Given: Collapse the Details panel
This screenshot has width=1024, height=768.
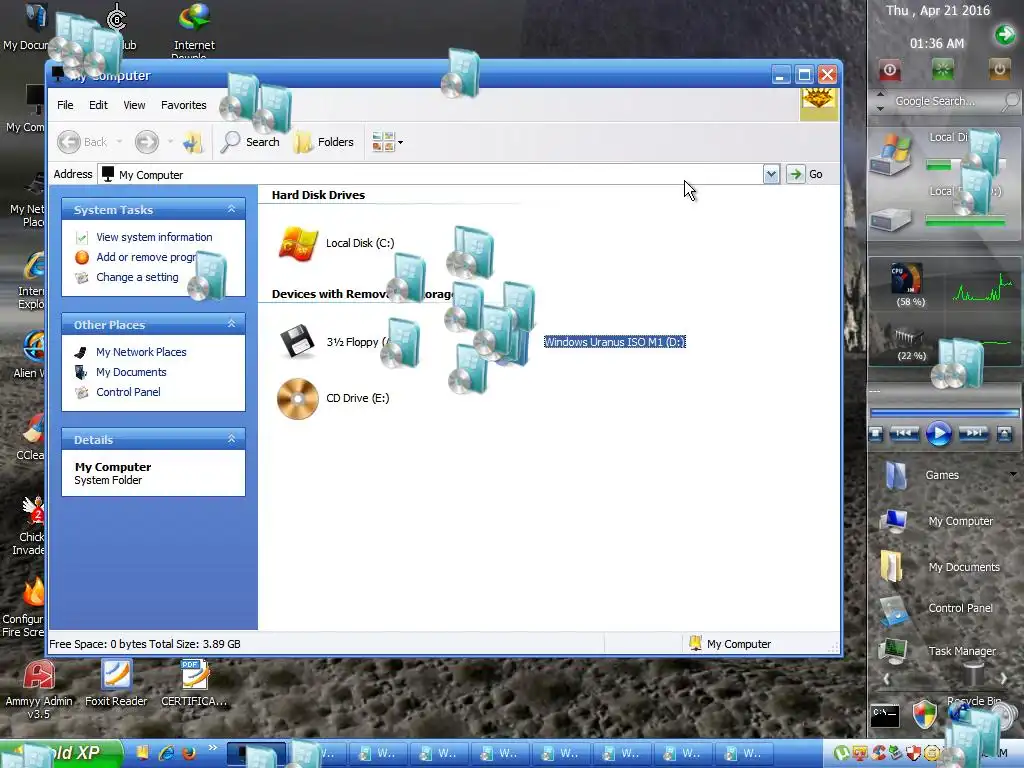Looking at the screenshot, I should point(231,439).
